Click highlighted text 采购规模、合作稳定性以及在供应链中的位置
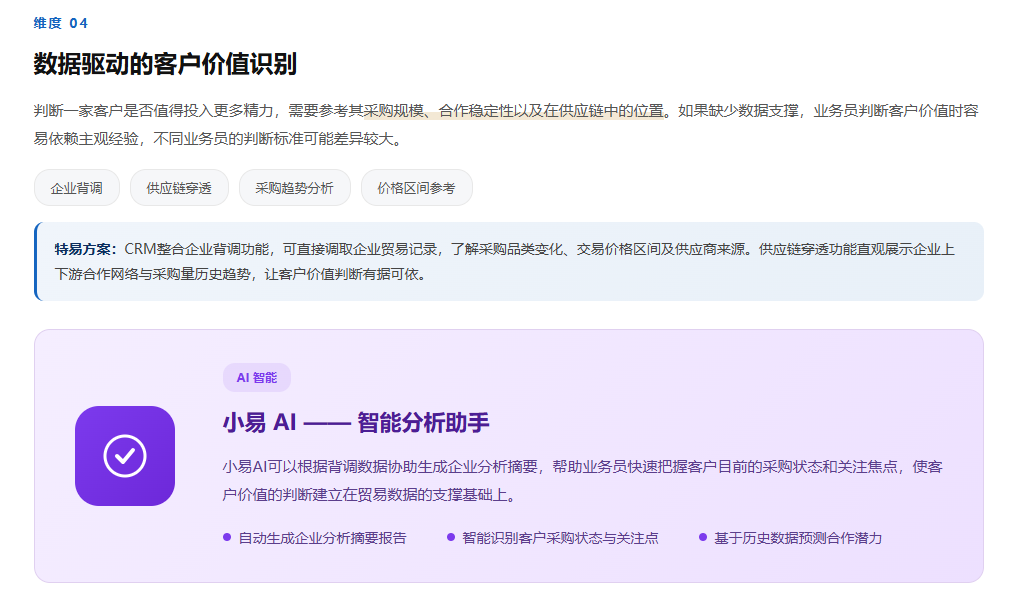This screenshot has width=1015, height=606. point(514,111)
